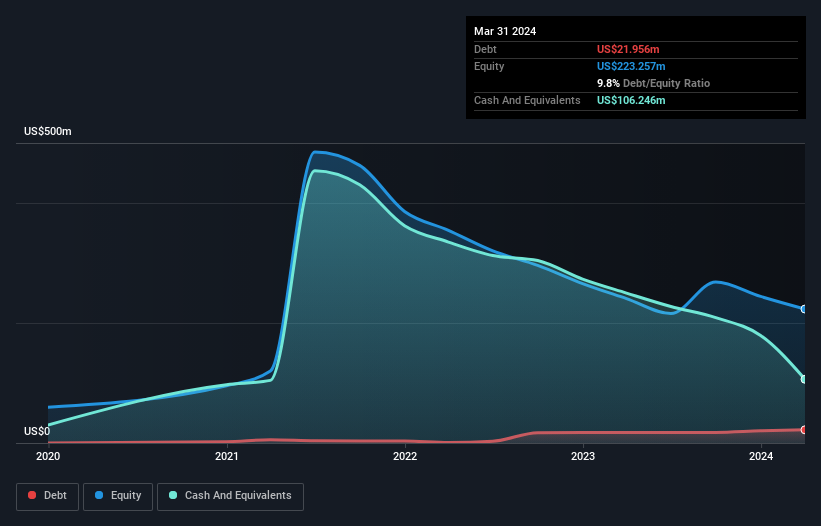Click the Debt row label in tooltip
Image resolution: width=821 pixels, height=526 pixels.
pyautogui.click(x=485, y=49)
